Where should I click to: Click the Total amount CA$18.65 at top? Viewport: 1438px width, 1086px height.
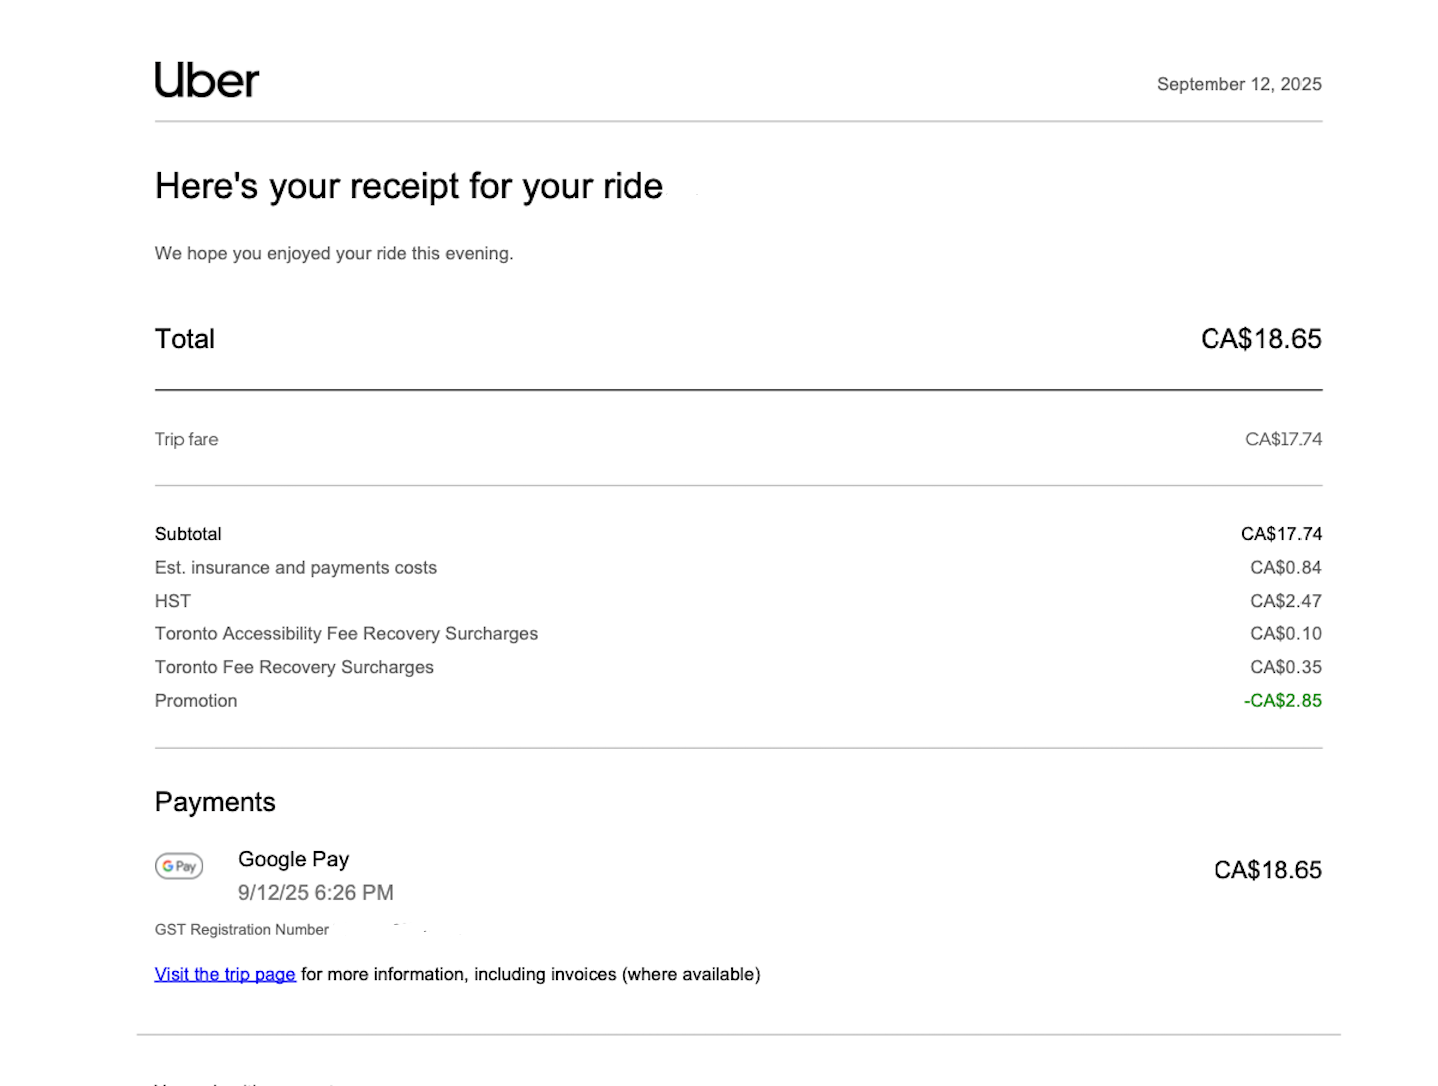coord(1261,339)
